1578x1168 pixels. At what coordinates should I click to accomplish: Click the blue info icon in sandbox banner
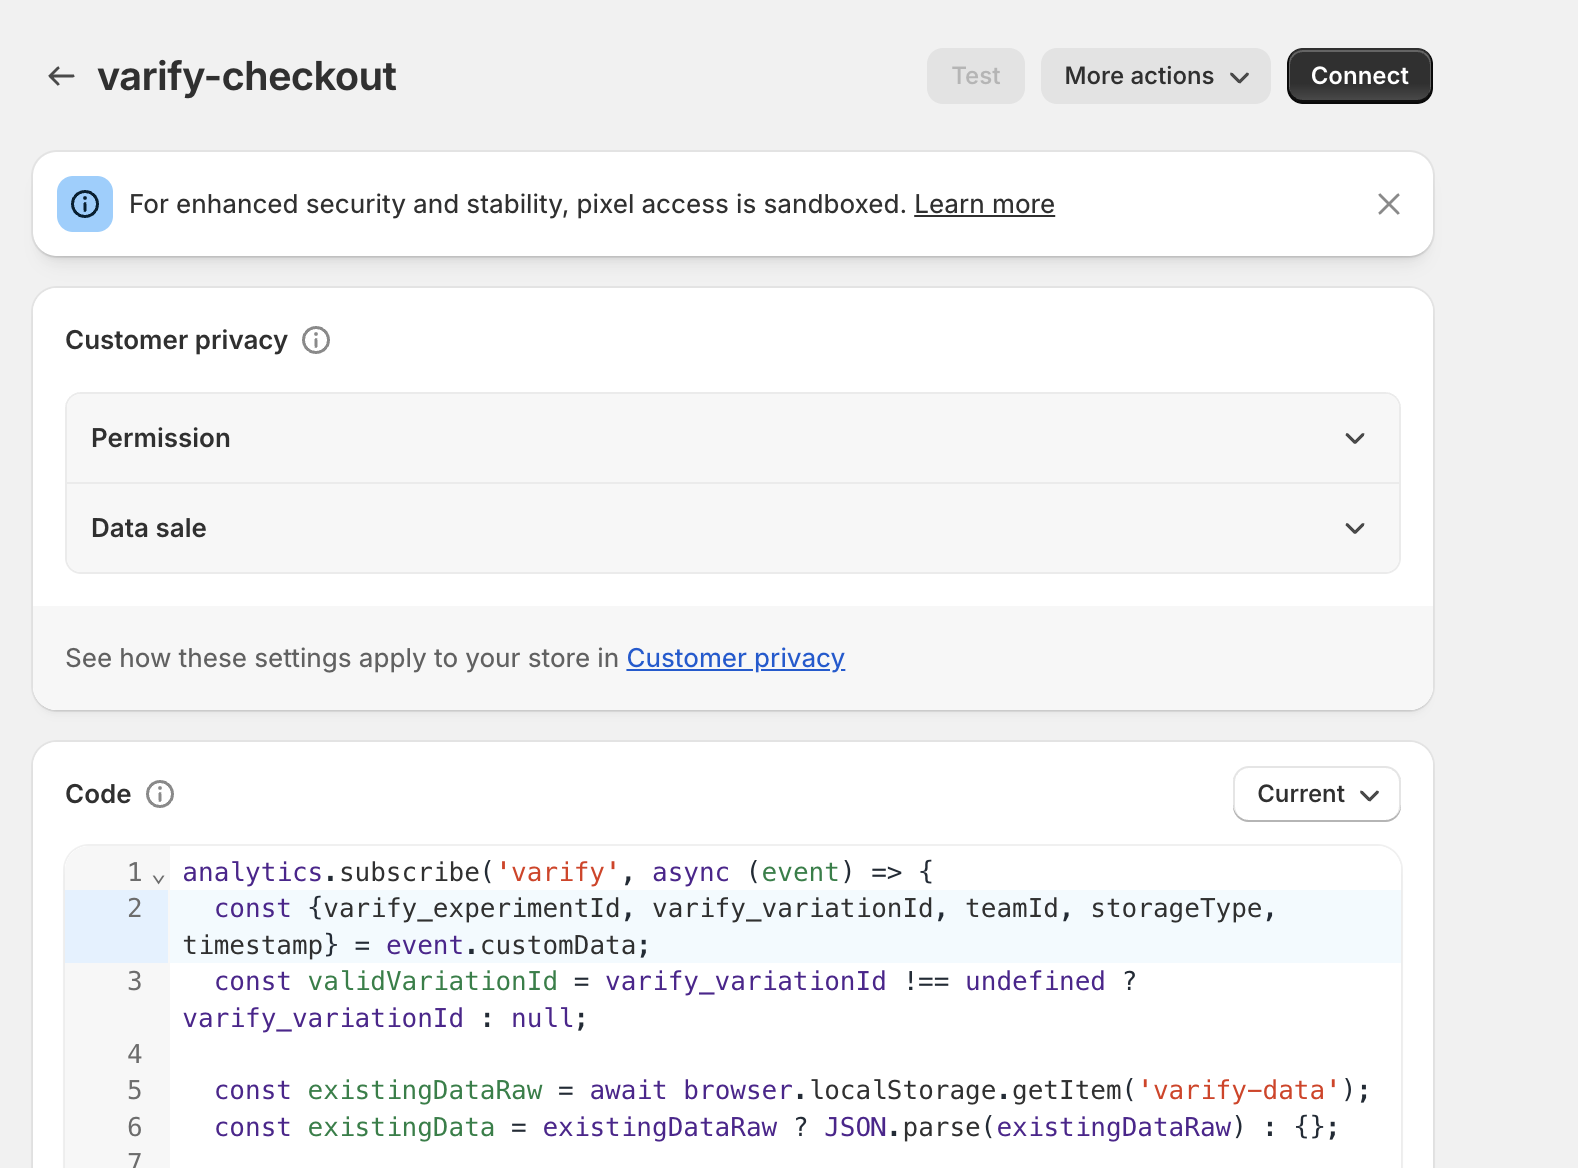pyautogui.click(x=85, y=204)
